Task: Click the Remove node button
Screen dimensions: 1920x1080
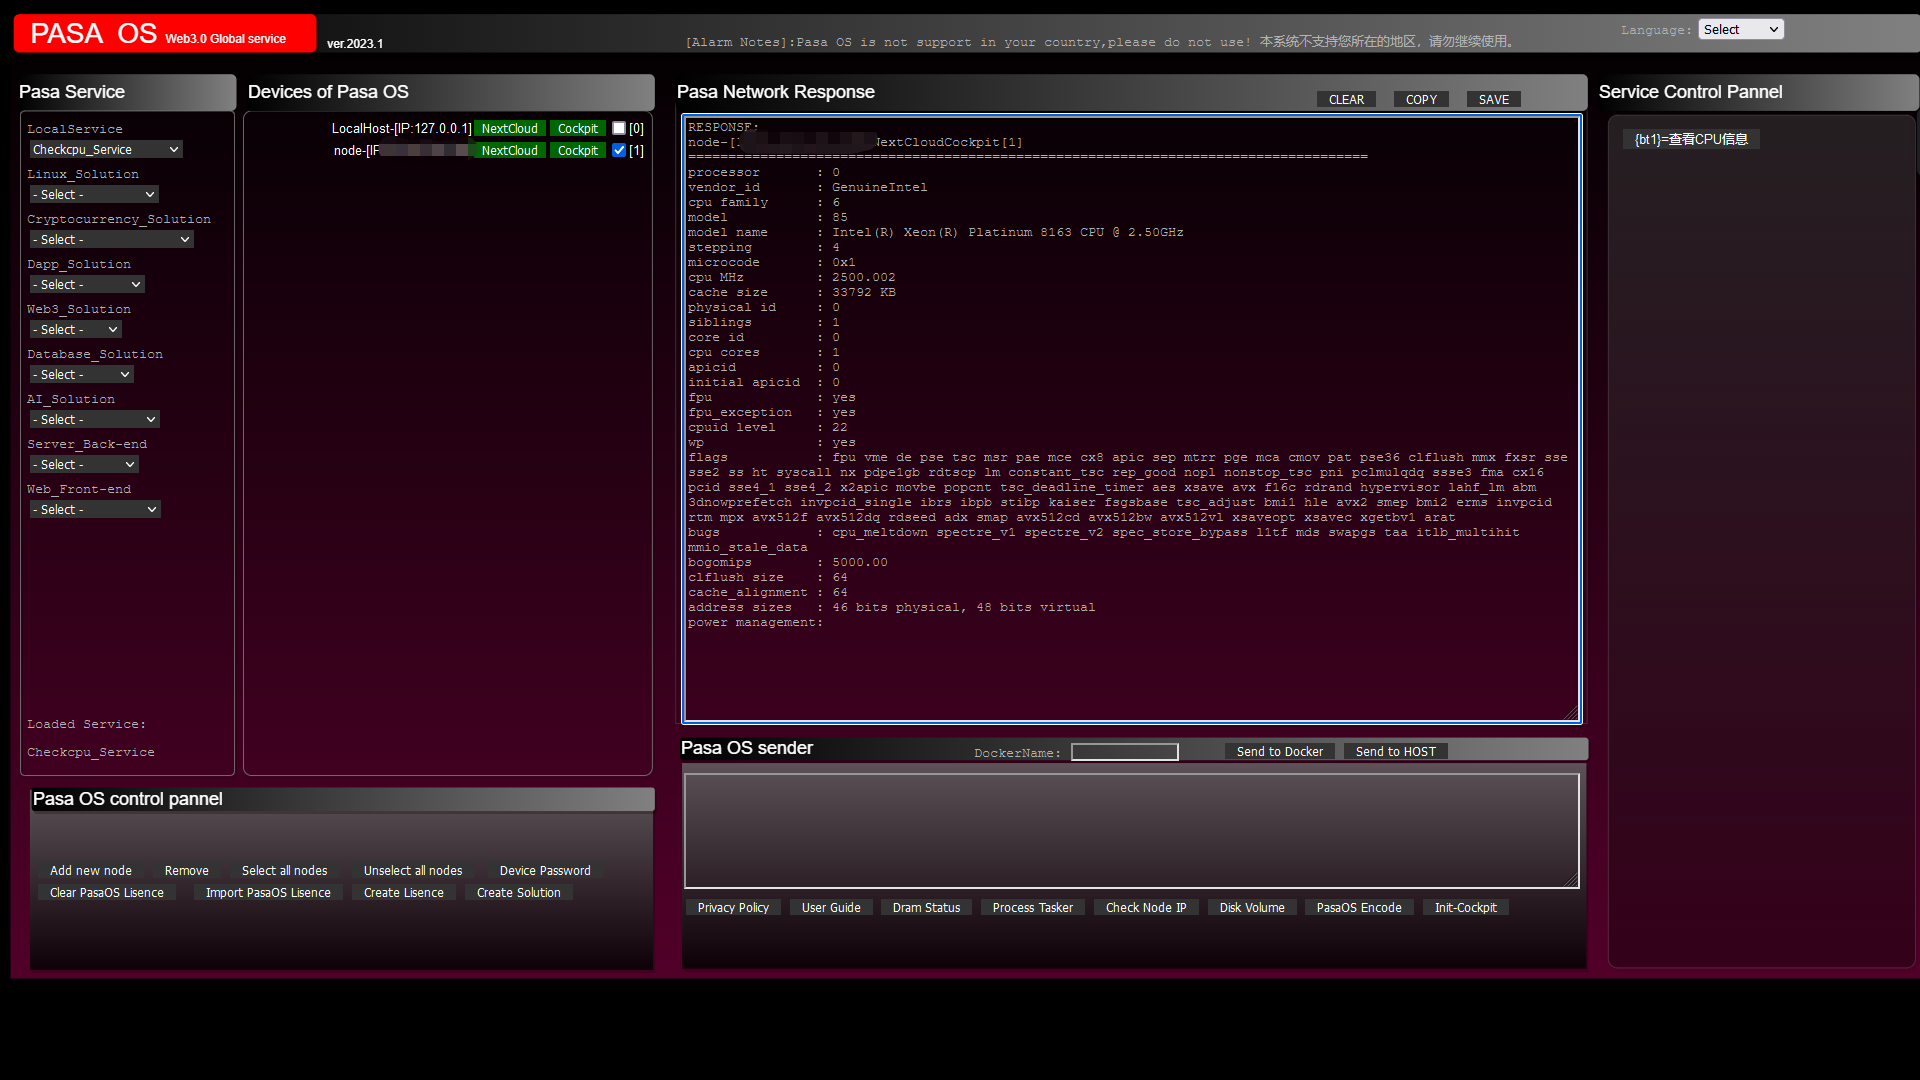Action: pyautogui.click(x=187, y=870)
